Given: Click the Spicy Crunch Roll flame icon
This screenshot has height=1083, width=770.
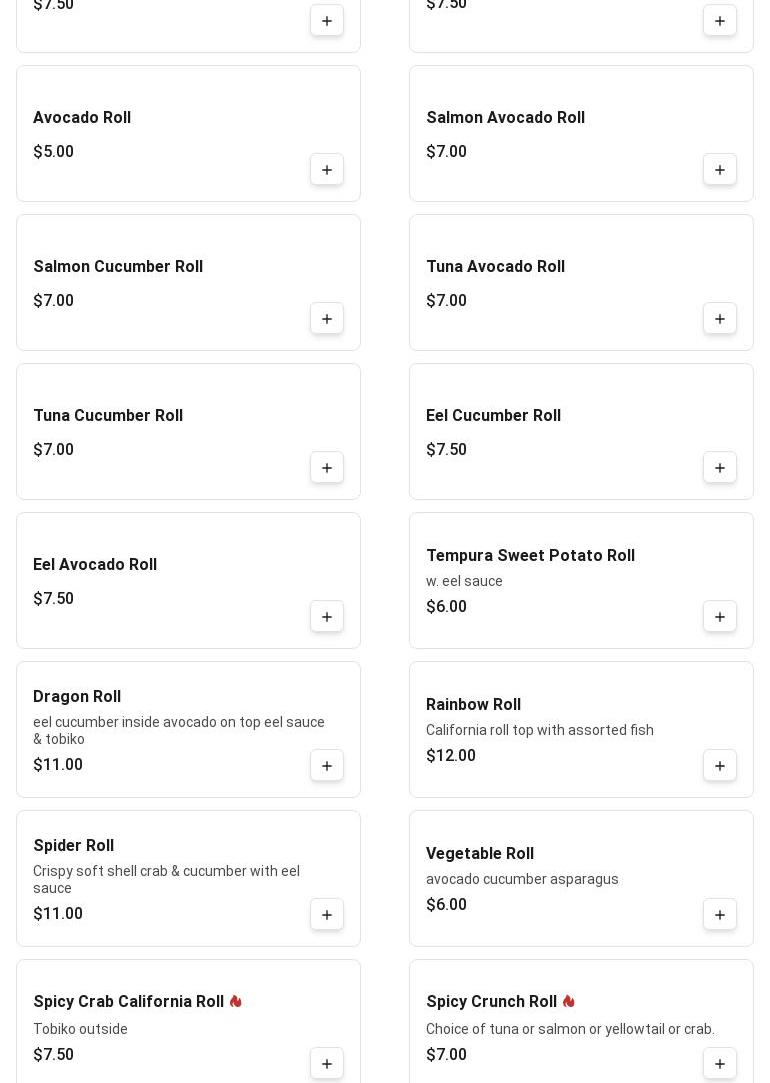Looking at the screenshot, I should coord(569,1001).
